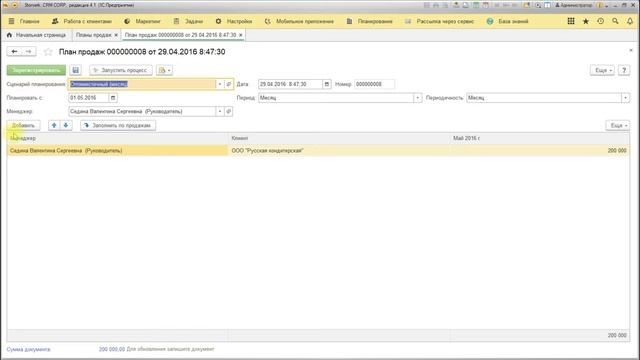Close the Планы продаж tab
Screen dimensions: 640x360
point(116,35)
